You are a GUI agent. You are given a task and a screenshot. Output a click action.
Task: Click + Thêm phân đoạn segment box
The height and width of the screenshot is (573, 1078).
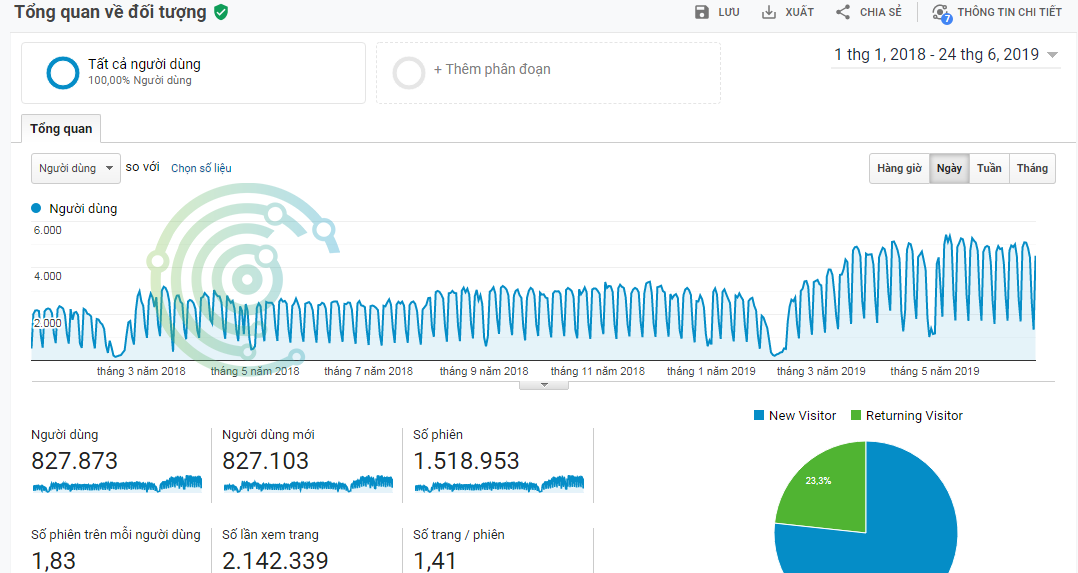point(549,73)
